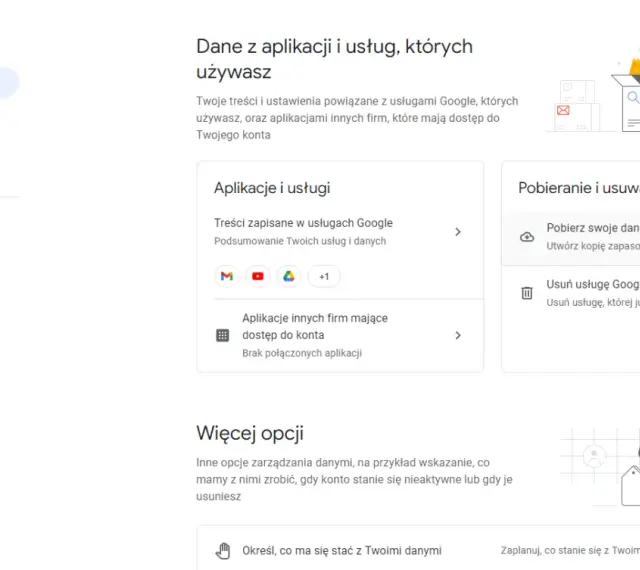This screenshot has width=640, height=570.
Task: Show the +1 additional services chip
Action: (x=324, y=276)
